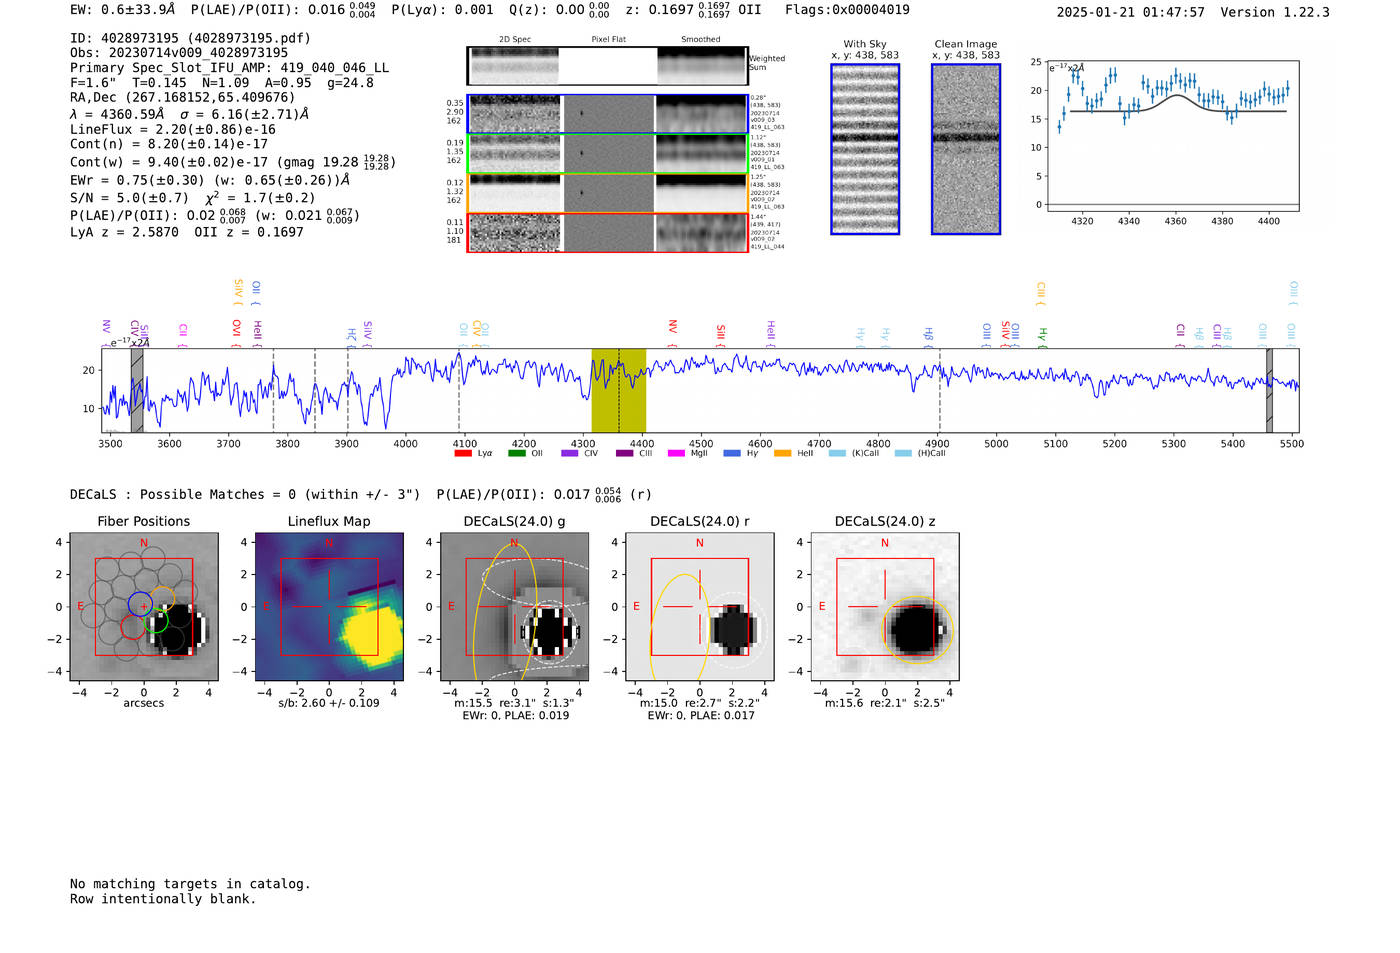Click the EWr = 0.75(±0.30) line
This screenshot has height=953, width=1400.
[x=210, y=181]
